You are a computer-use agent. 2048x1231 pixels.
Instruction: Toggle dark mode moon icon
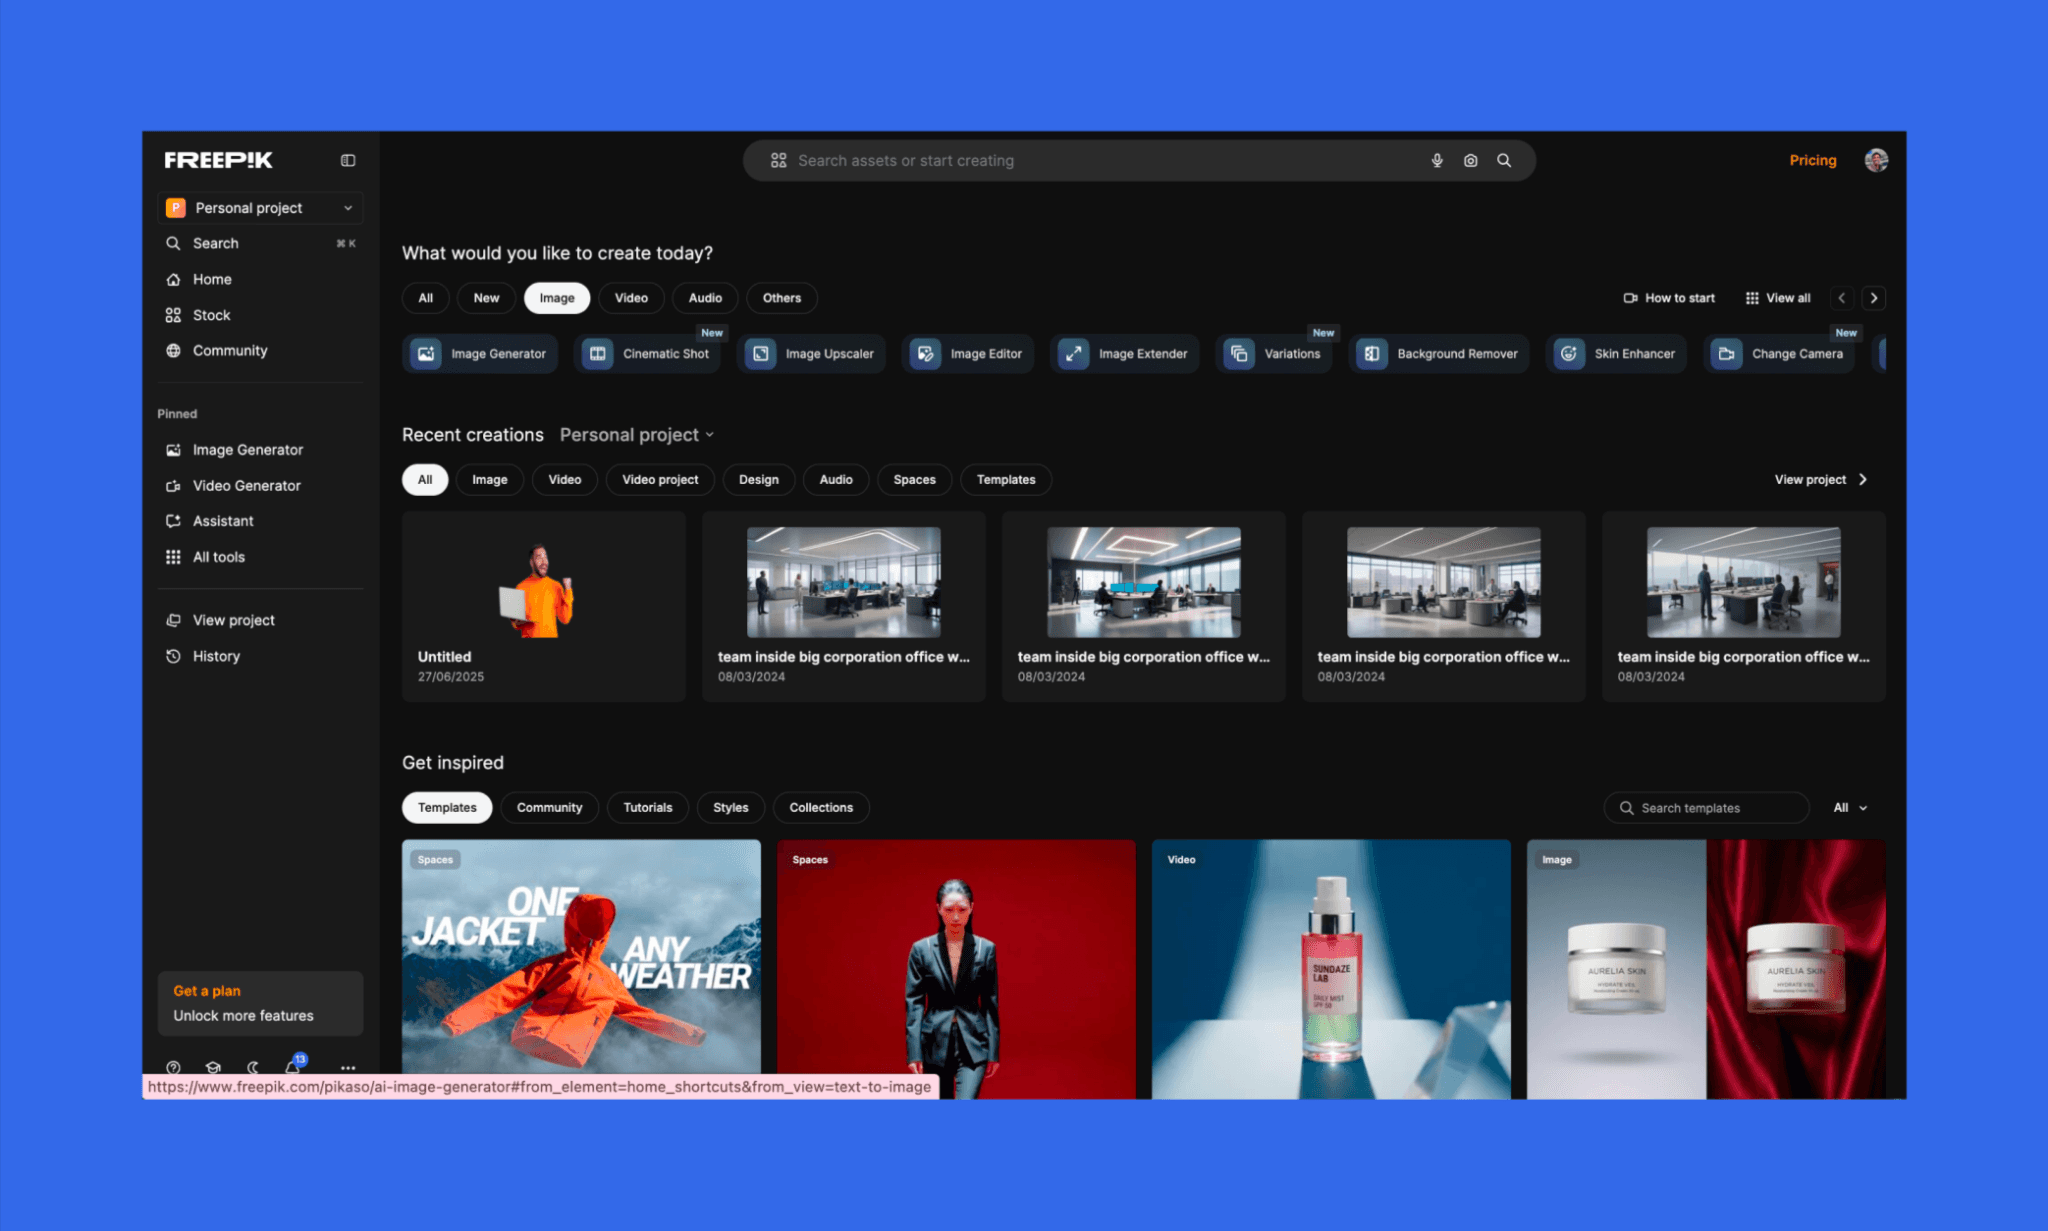253,1067
